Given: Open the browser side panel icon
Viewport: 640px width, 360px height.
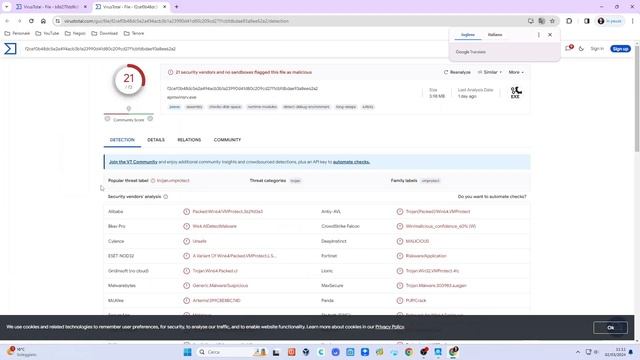Looking at the screenshot, I should coord(587,21).
